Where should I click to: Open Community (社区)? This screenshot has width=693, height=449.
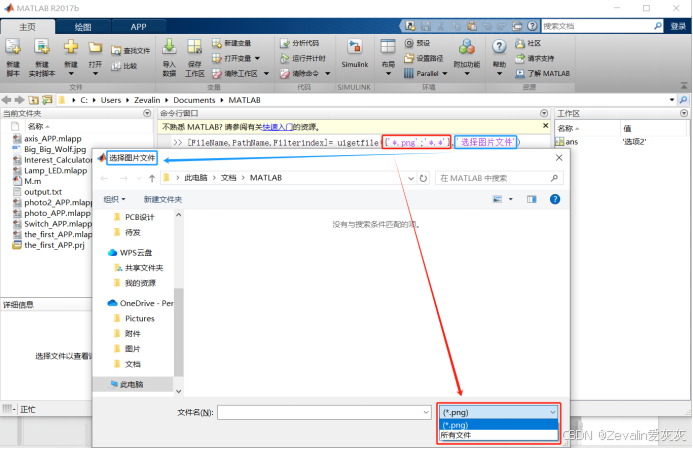pos(528,43)
